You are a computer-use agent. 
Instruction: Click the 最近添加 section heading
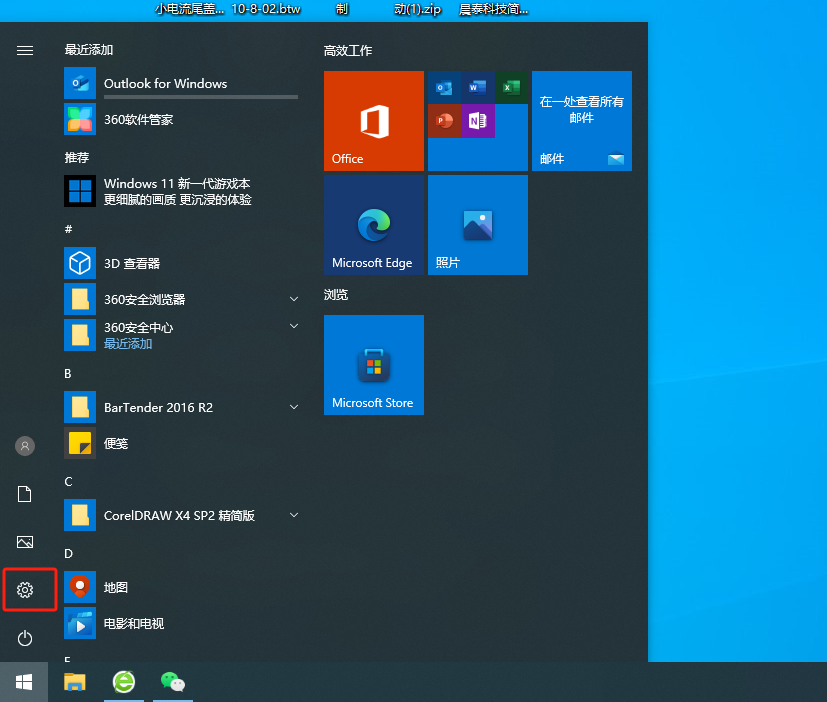[x=89, y=50]
